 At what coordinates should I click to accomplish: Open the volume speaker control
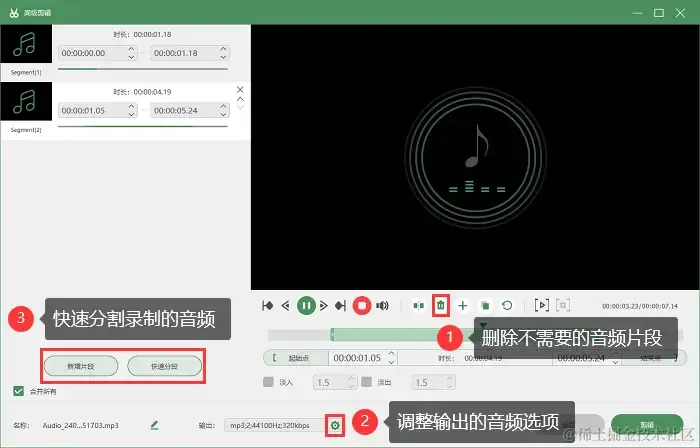(383, 306)
